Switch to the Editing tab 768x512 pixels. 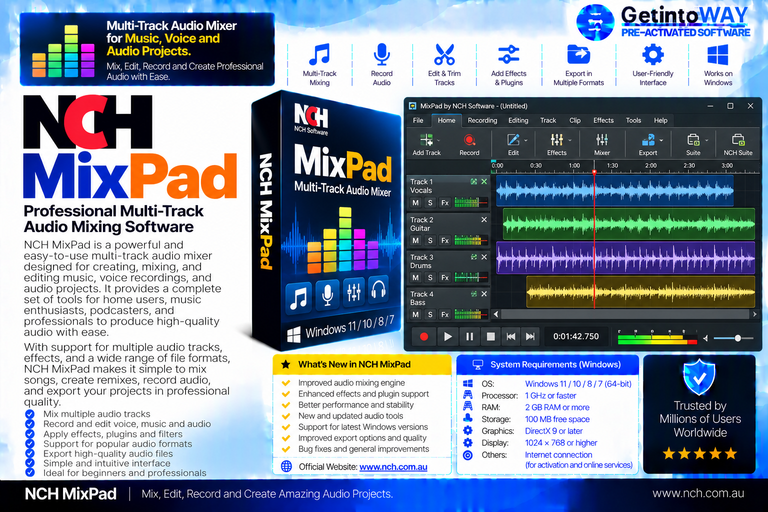(518, 121)
